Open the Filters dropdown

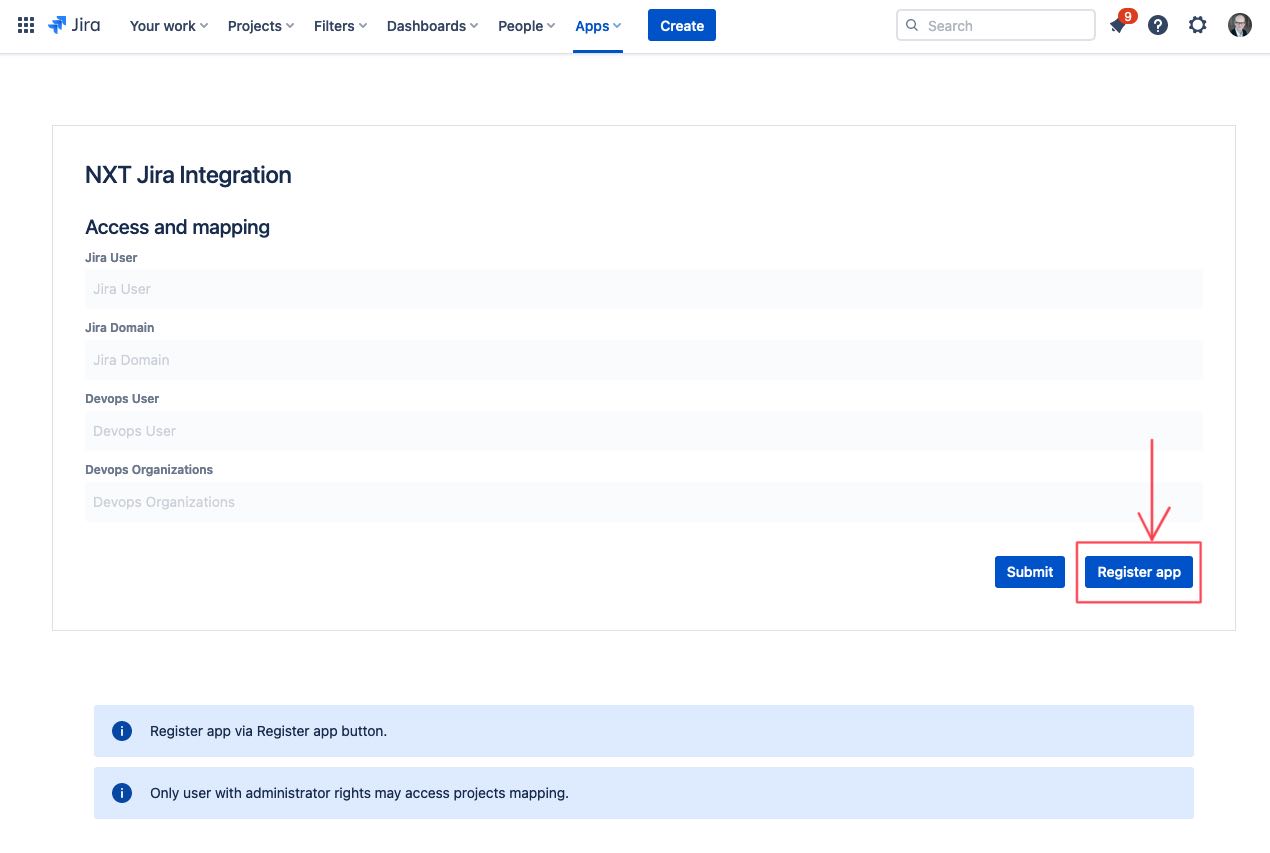tap(340, 26)
